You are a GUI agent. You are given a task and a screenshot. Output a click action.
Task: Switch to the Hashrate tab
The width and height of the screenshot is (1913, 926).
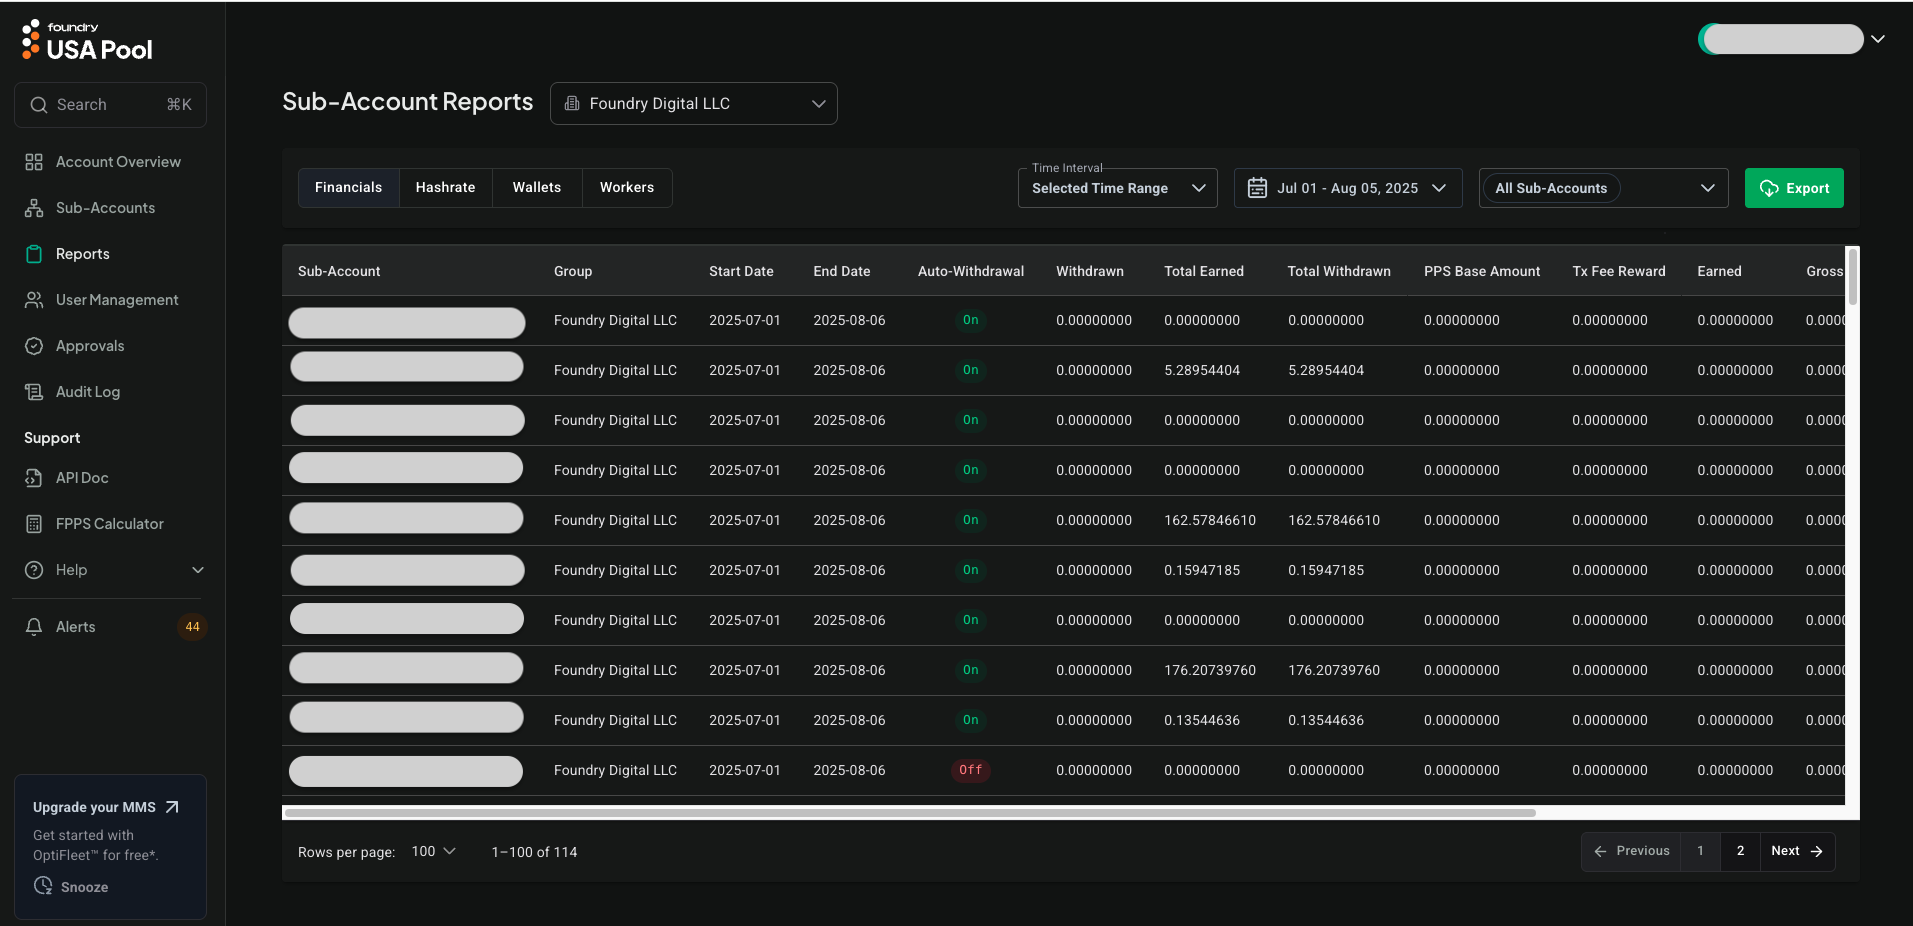pyautogui.click(x=445, y=188)
